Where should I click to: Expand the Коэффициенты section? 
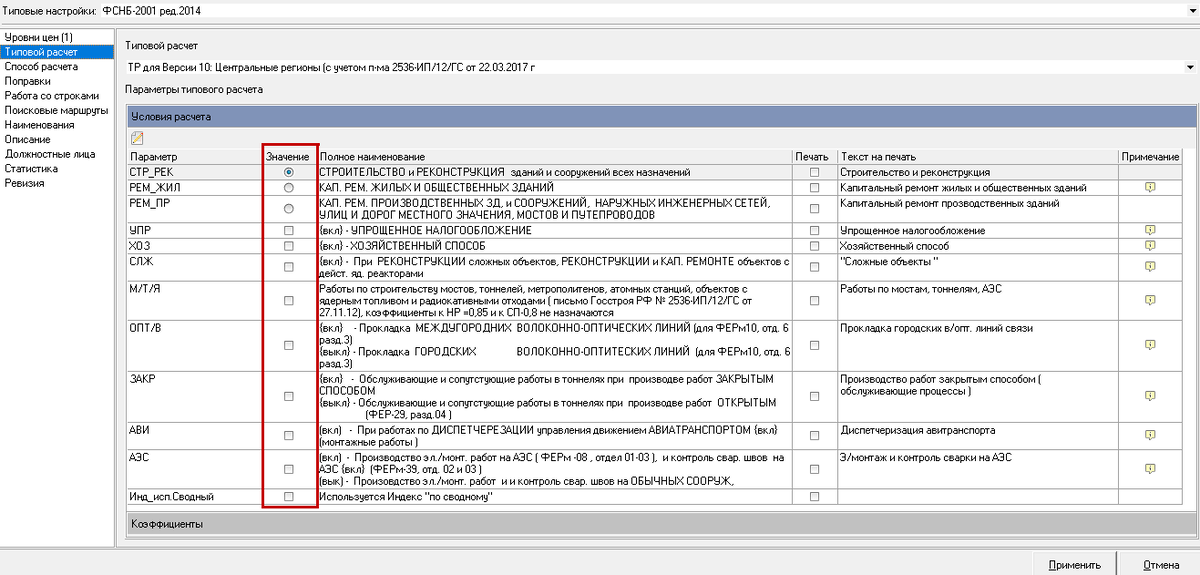click(661, 524)
